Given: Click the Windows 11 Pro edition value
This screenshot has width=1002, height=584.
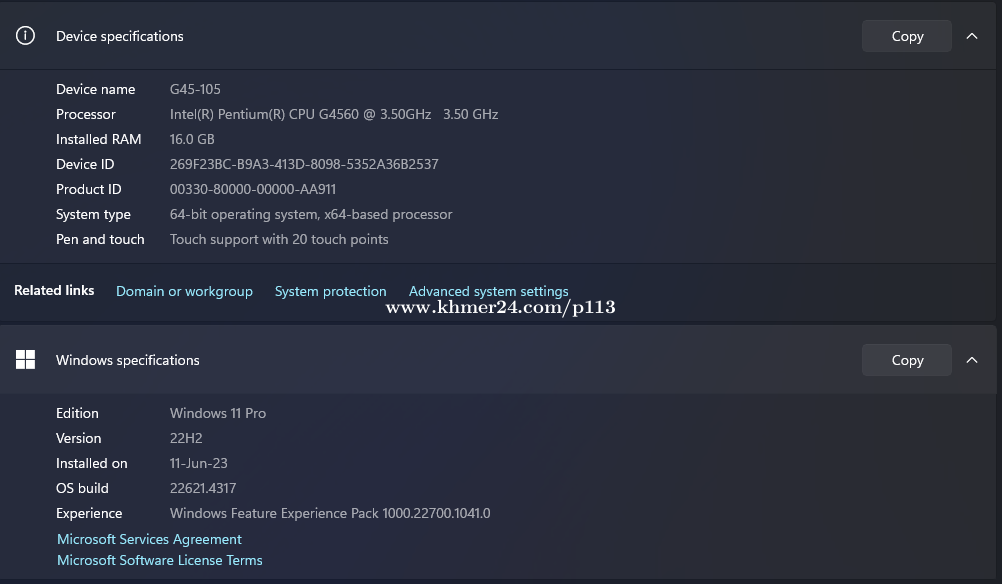Looking at the screenshot, I should point(218,413).
